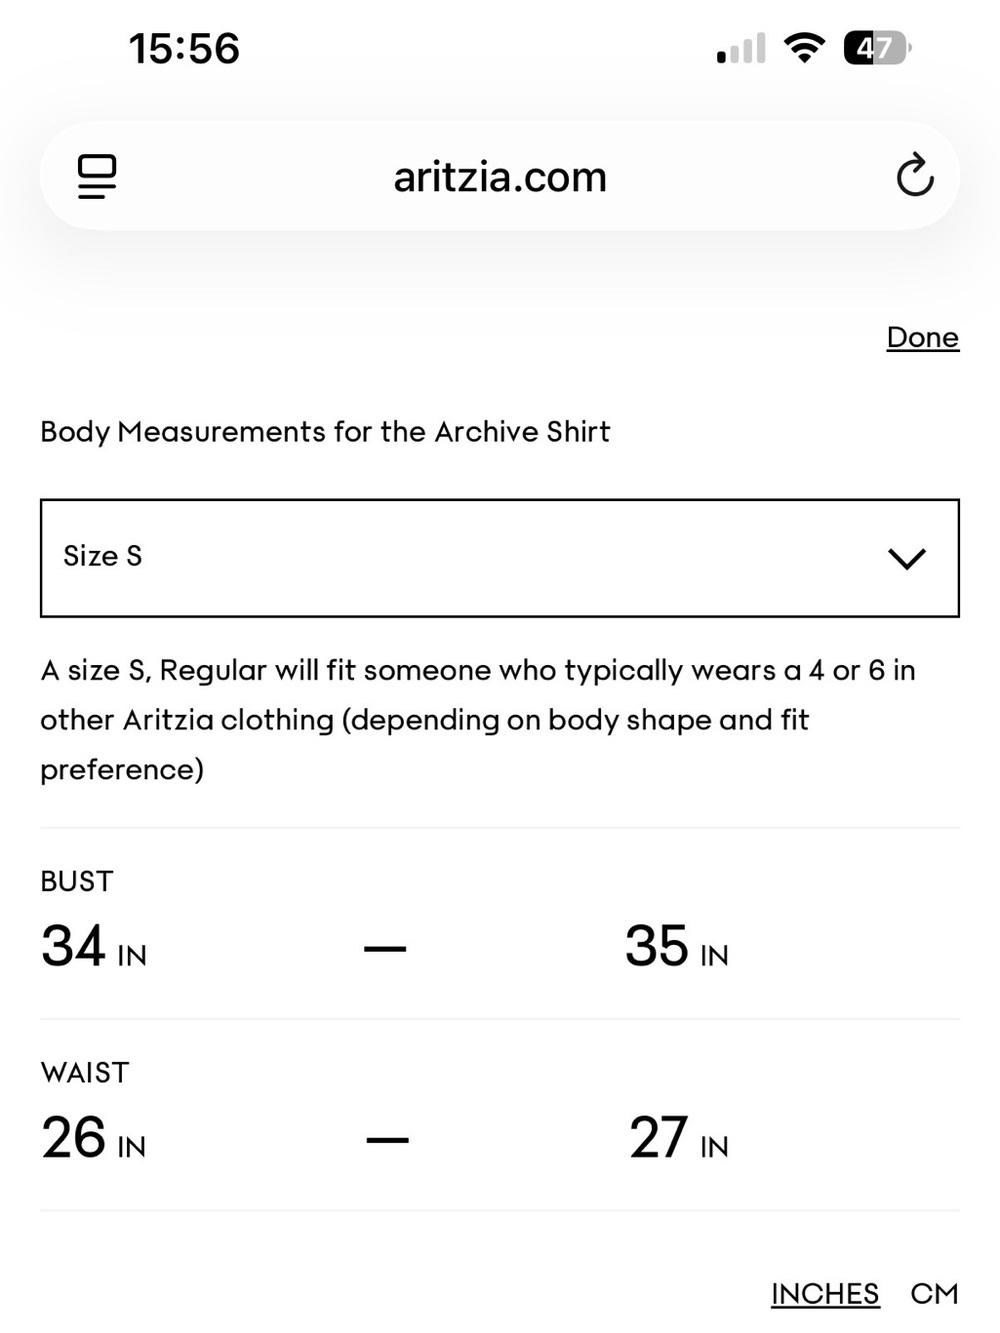This screenshot has height=1333, width=1000.
Task: Open the Size S dropdown
Action: [500, 558]
